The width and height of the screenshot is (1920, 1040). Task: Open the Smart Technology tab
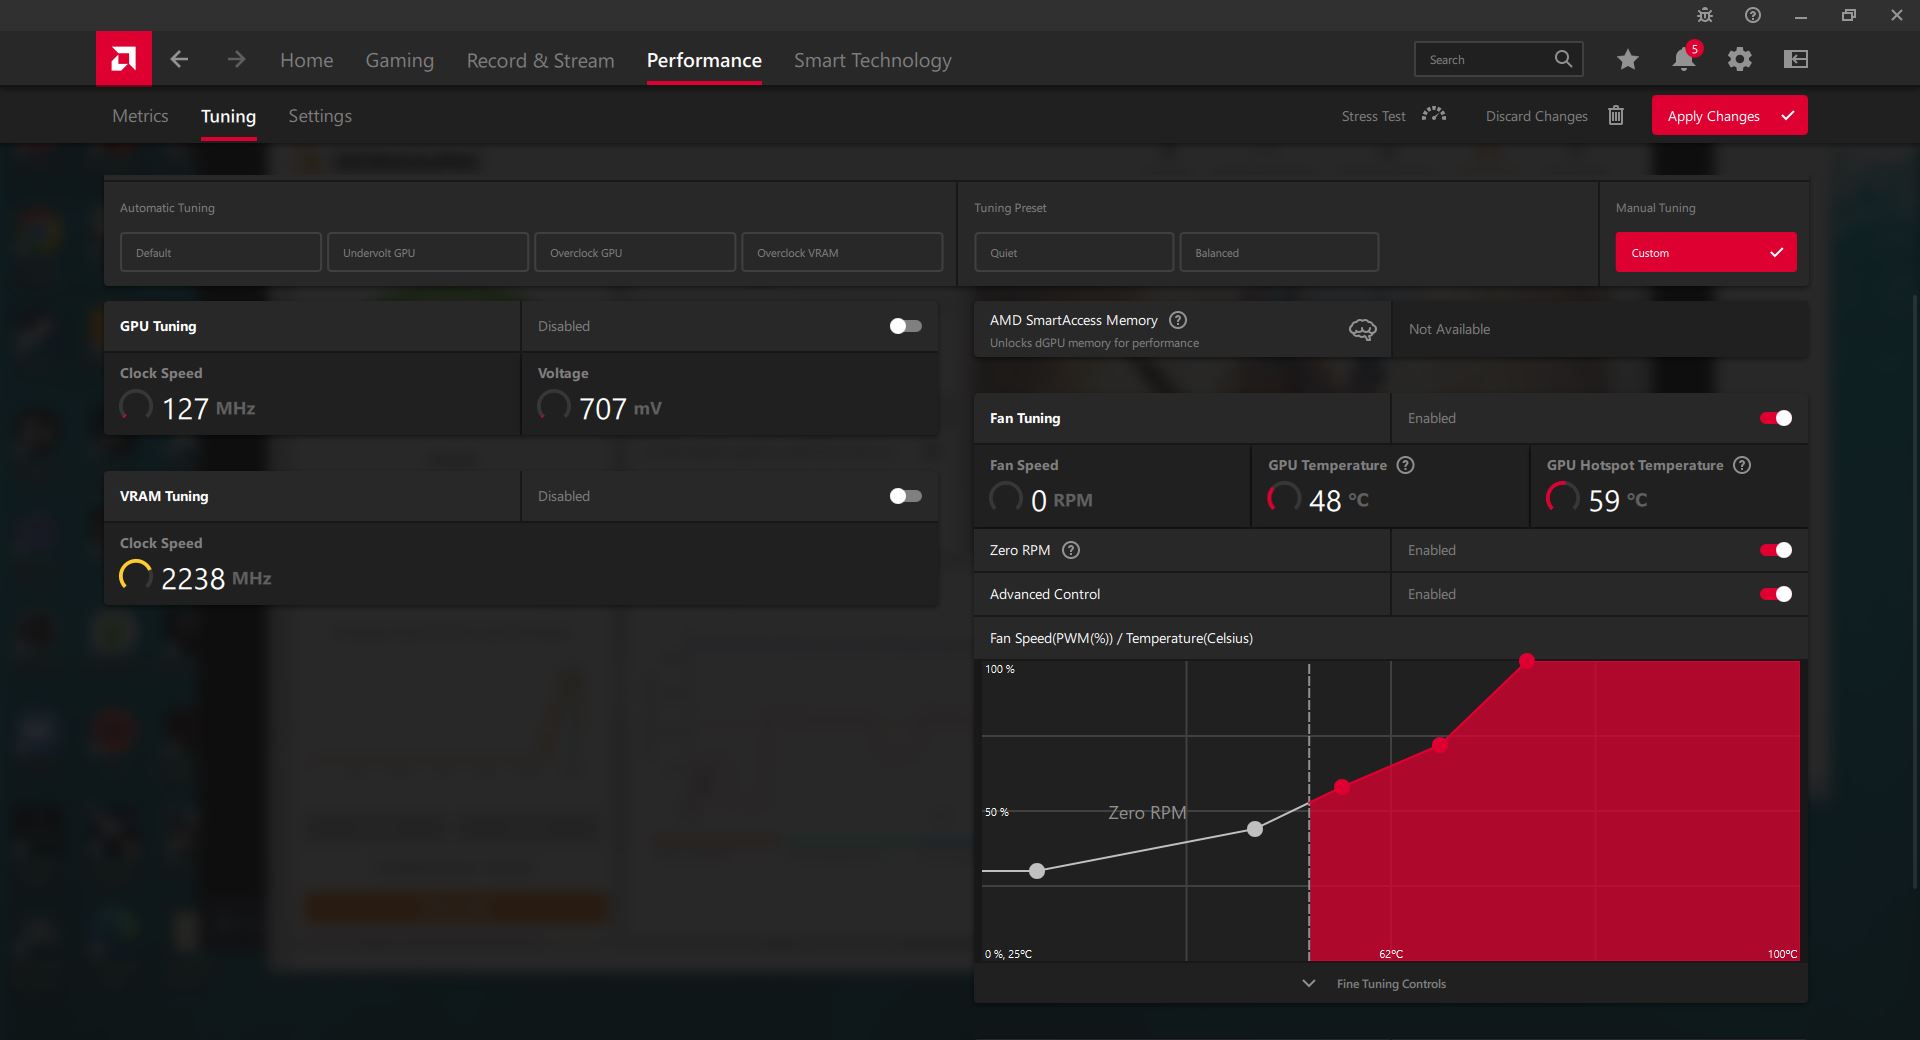pos(873,60)
